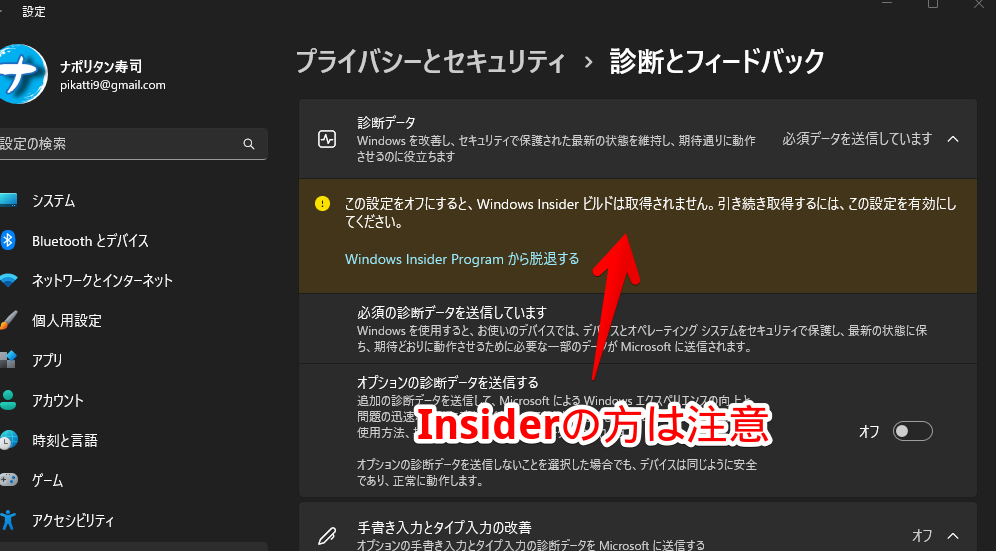
Task: Select 時刻と言語 in the sidebar
Action: click(65, 440)
